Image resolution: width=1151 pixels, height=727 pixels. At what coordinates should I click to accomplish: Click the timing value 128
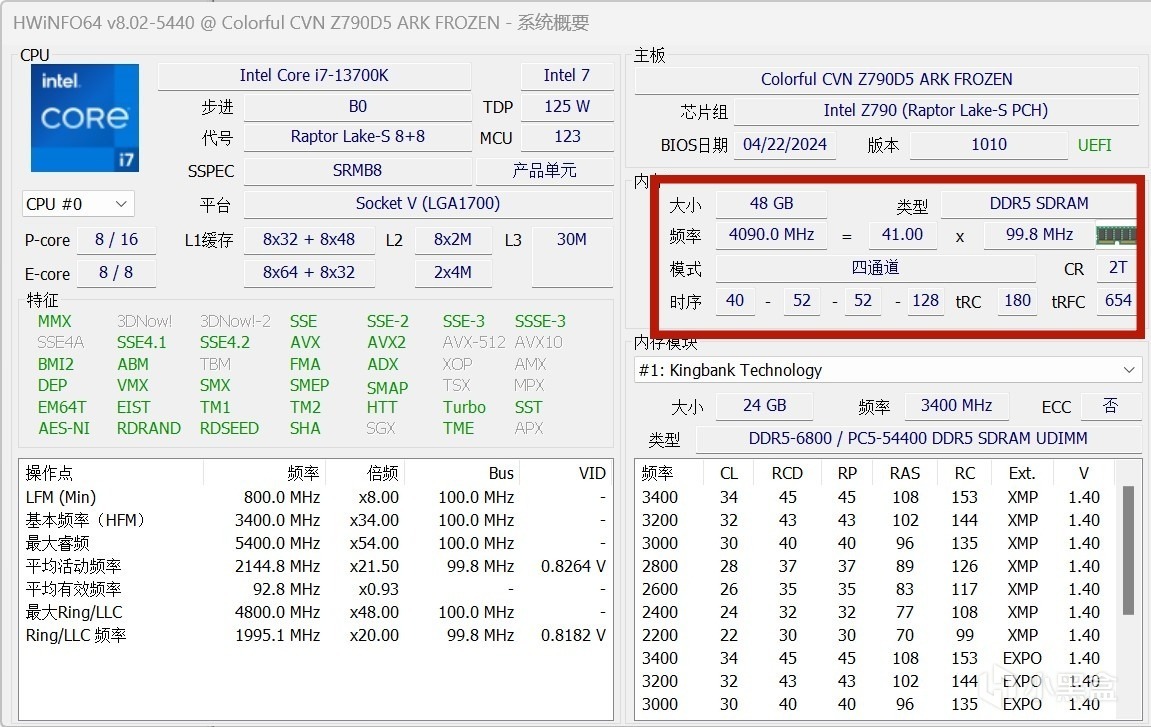click(926, 301)
